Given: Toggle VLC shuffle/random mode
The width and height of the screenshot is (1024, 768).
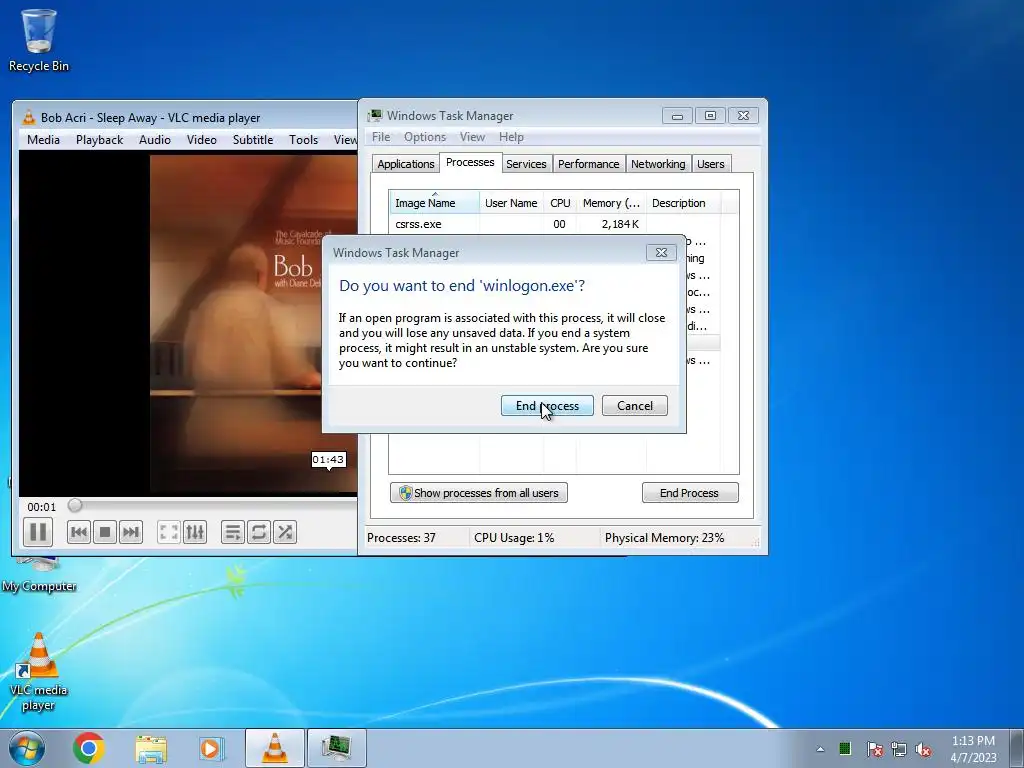Looking at the screenshot, I should tap(285, 532).
